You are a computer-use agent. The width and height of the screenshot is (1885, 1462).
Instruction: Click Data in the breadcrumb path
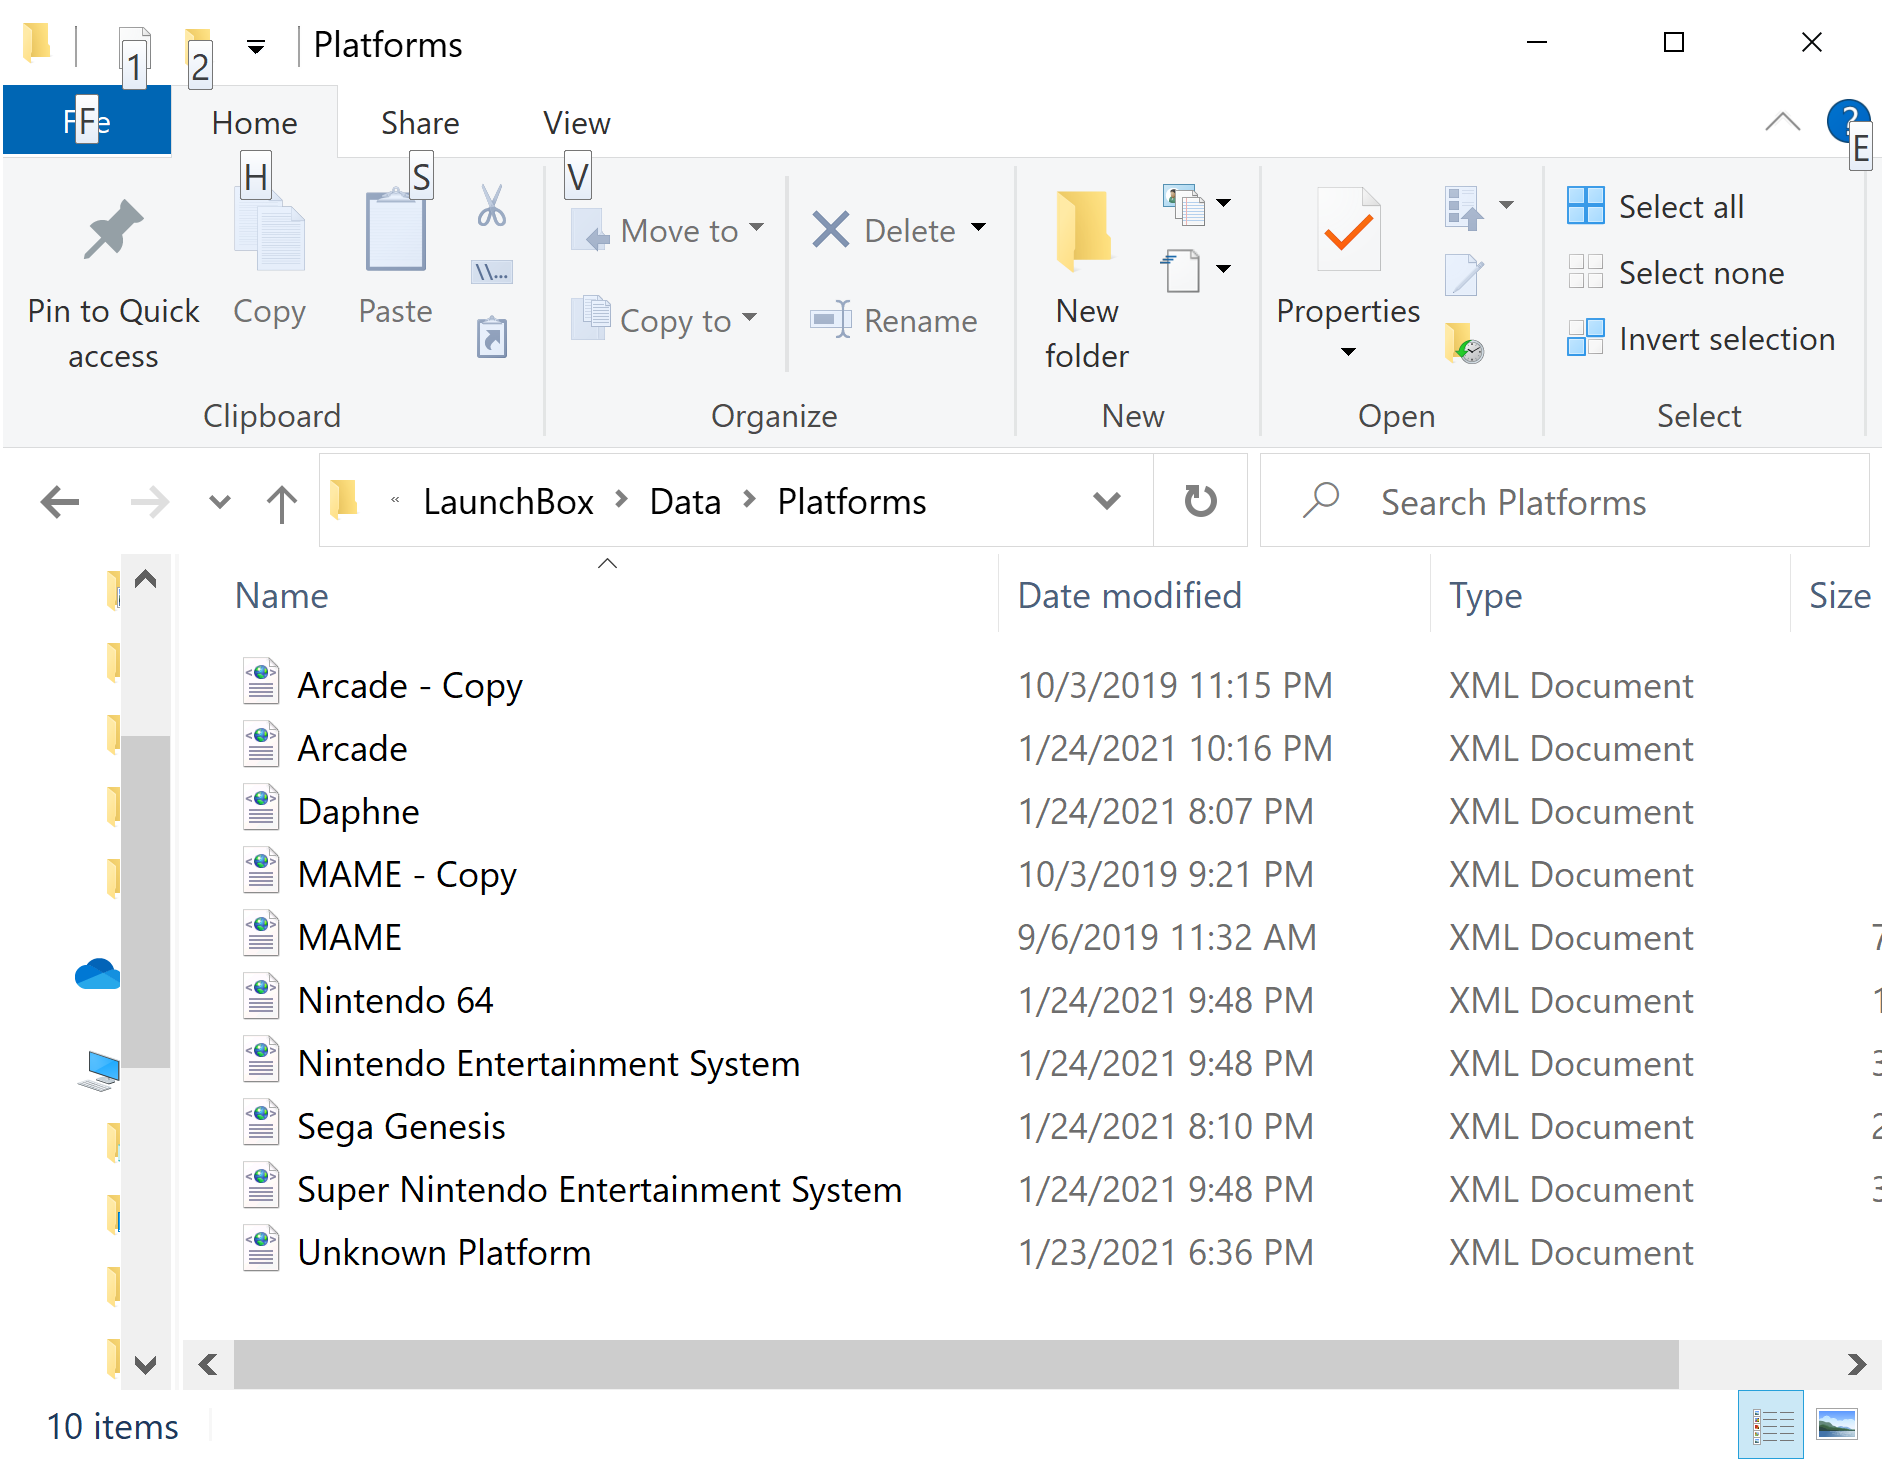pyautogui.click(x=685, y=501)
